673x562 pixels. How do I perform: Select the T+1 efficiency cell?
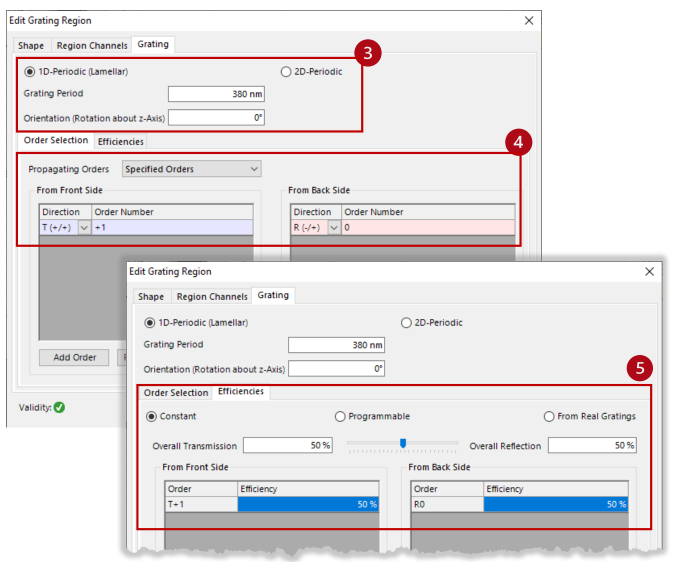point(308,504)
